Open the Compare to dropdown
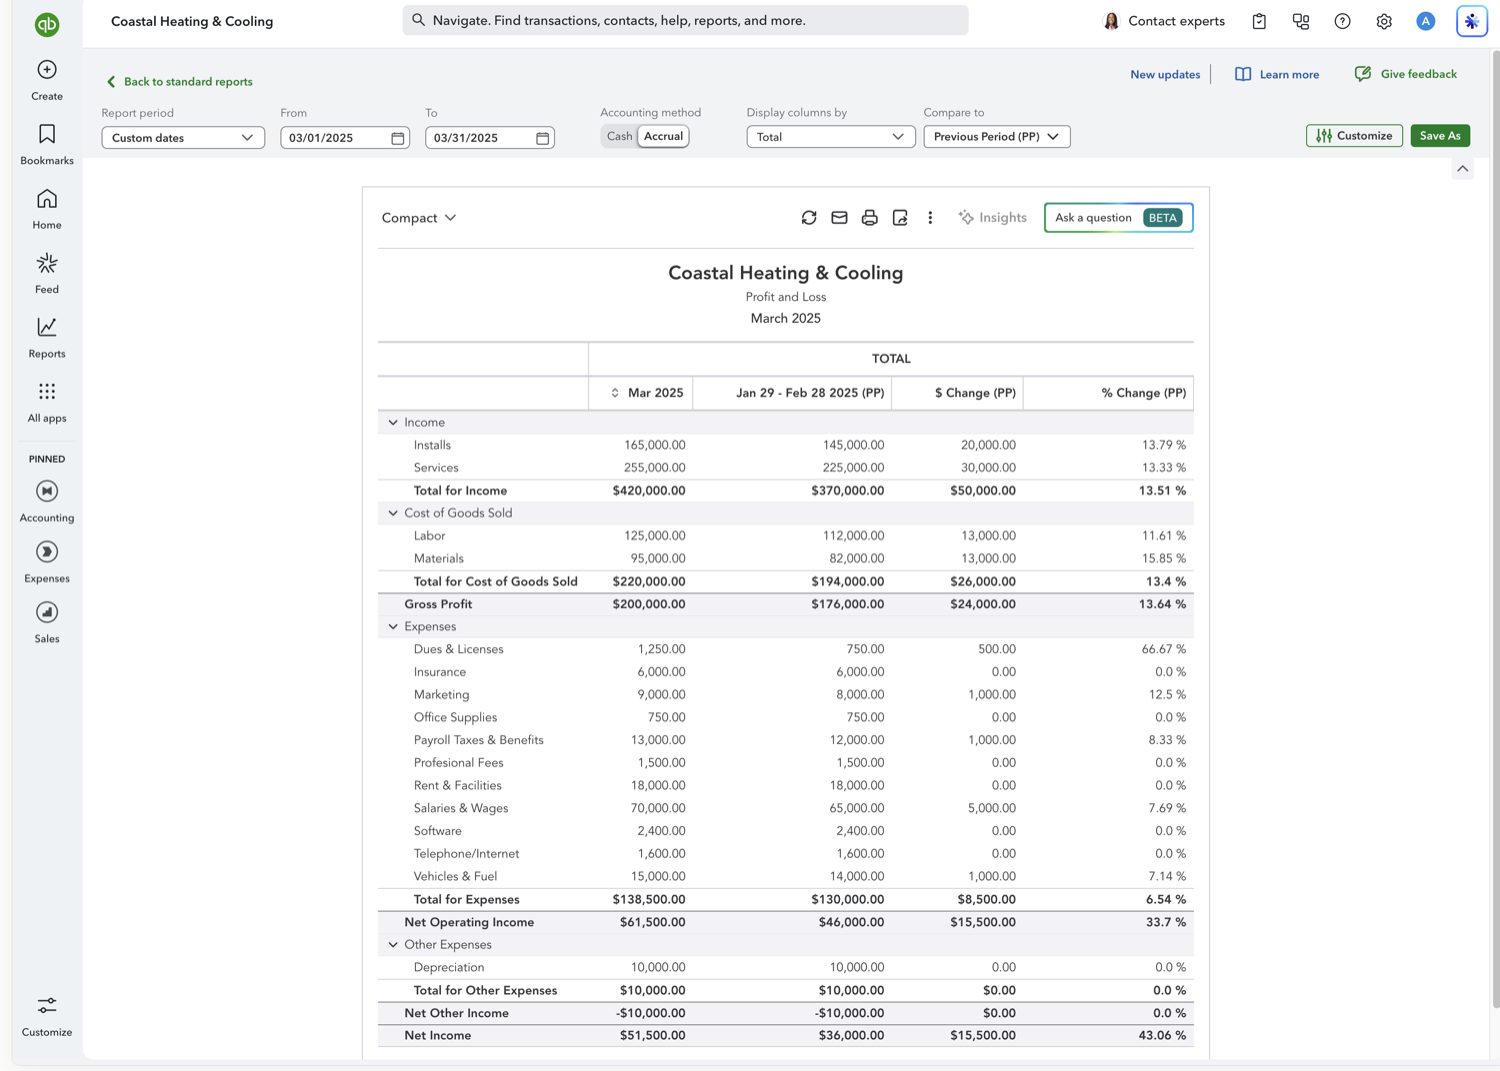This screenshot has height=1071, width=1500. tap(997, 137)
